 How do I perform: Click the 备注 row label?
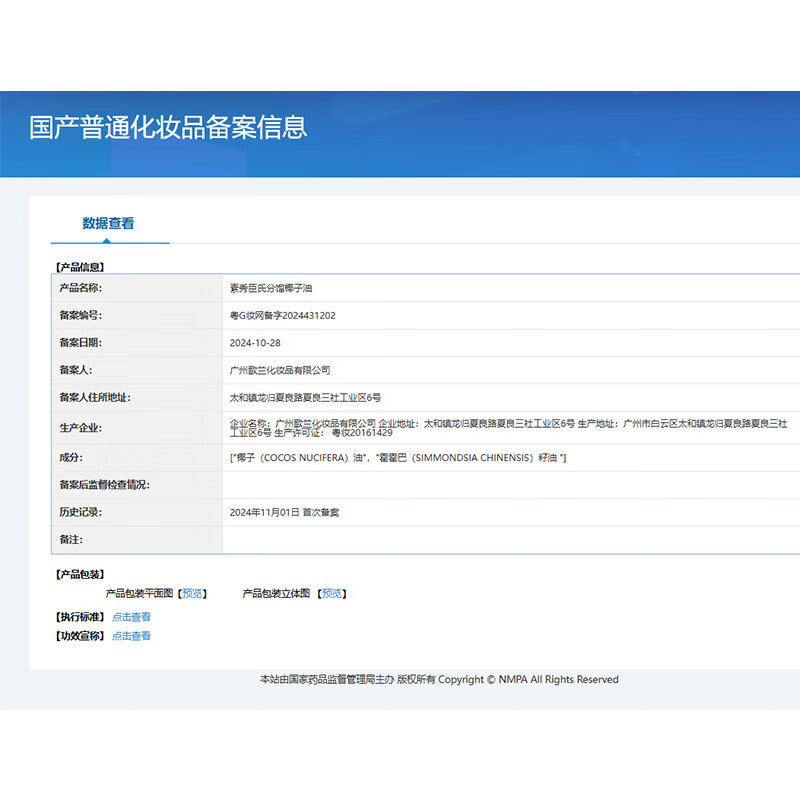[x=71, y=540]
